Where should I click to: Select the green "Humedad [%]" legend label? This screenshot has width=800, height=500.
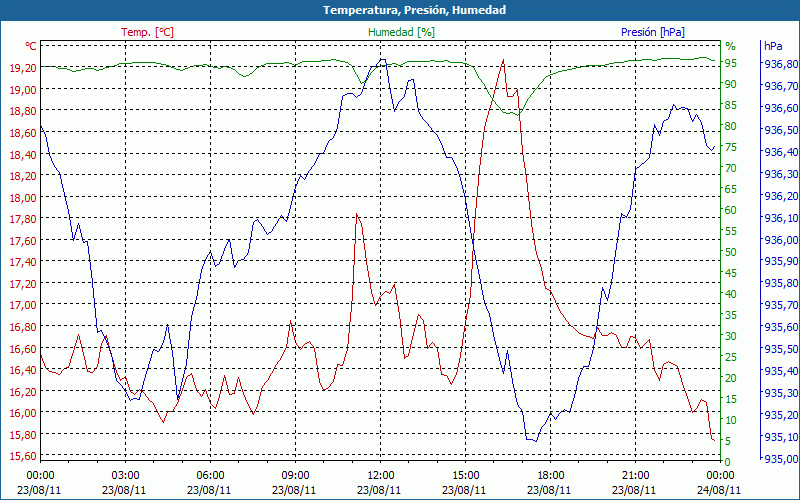click(402, 32)
